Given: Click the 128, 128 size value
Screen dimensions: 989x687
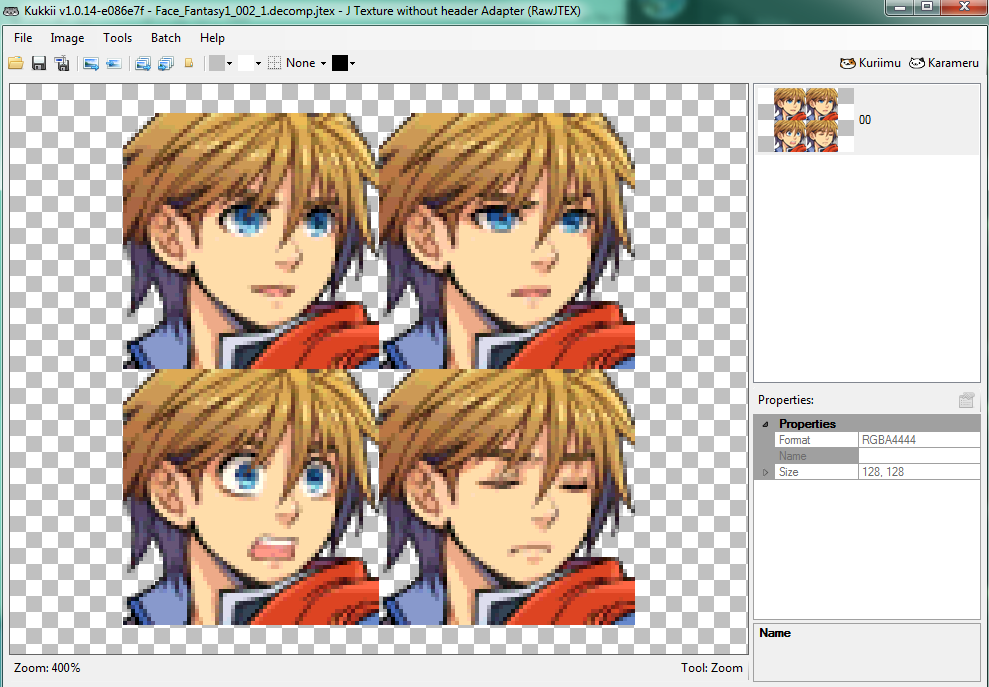Looking at the screenshot, I should (x=883, y=472).
